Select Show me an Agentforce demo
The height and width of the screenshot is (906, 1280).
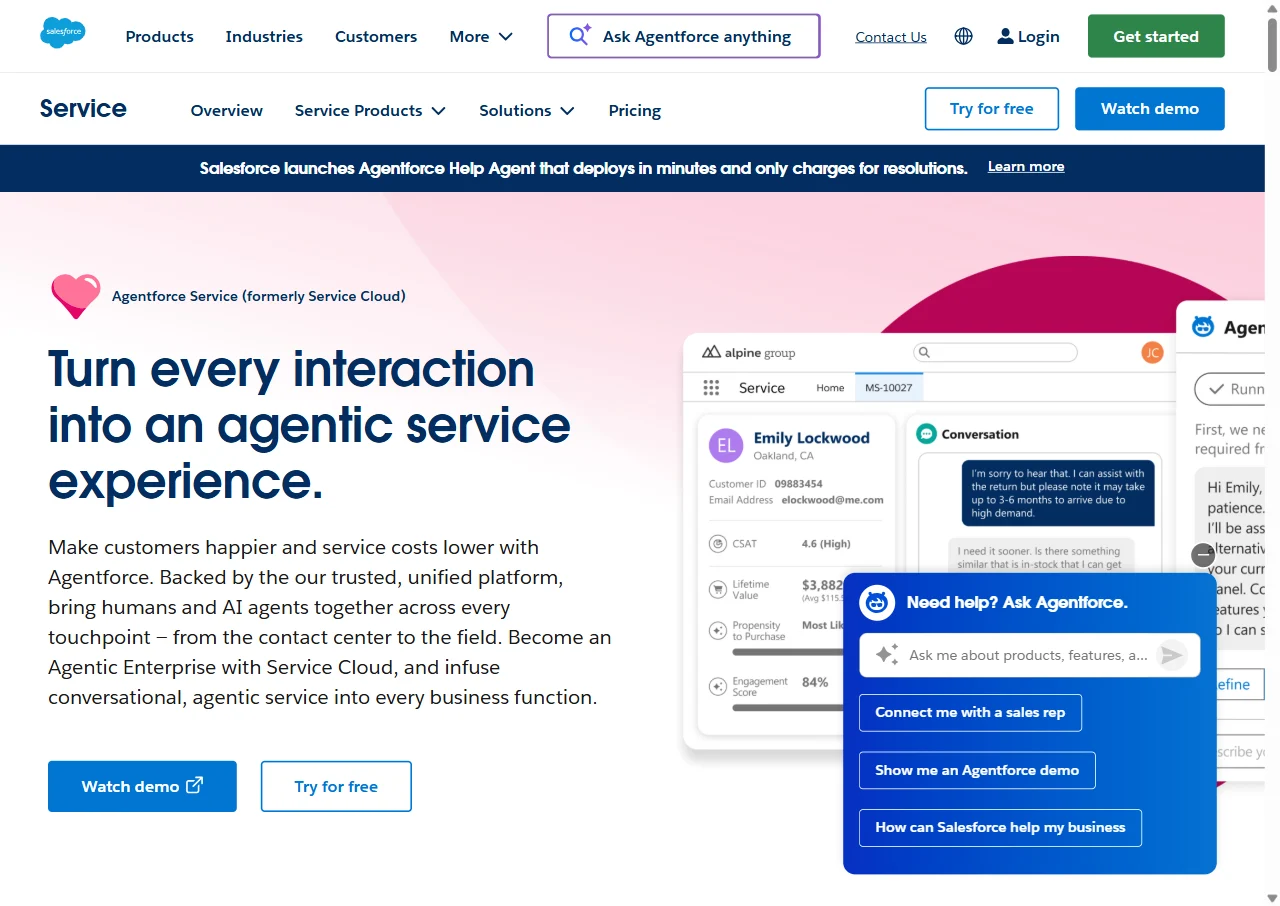pos(977,770)
